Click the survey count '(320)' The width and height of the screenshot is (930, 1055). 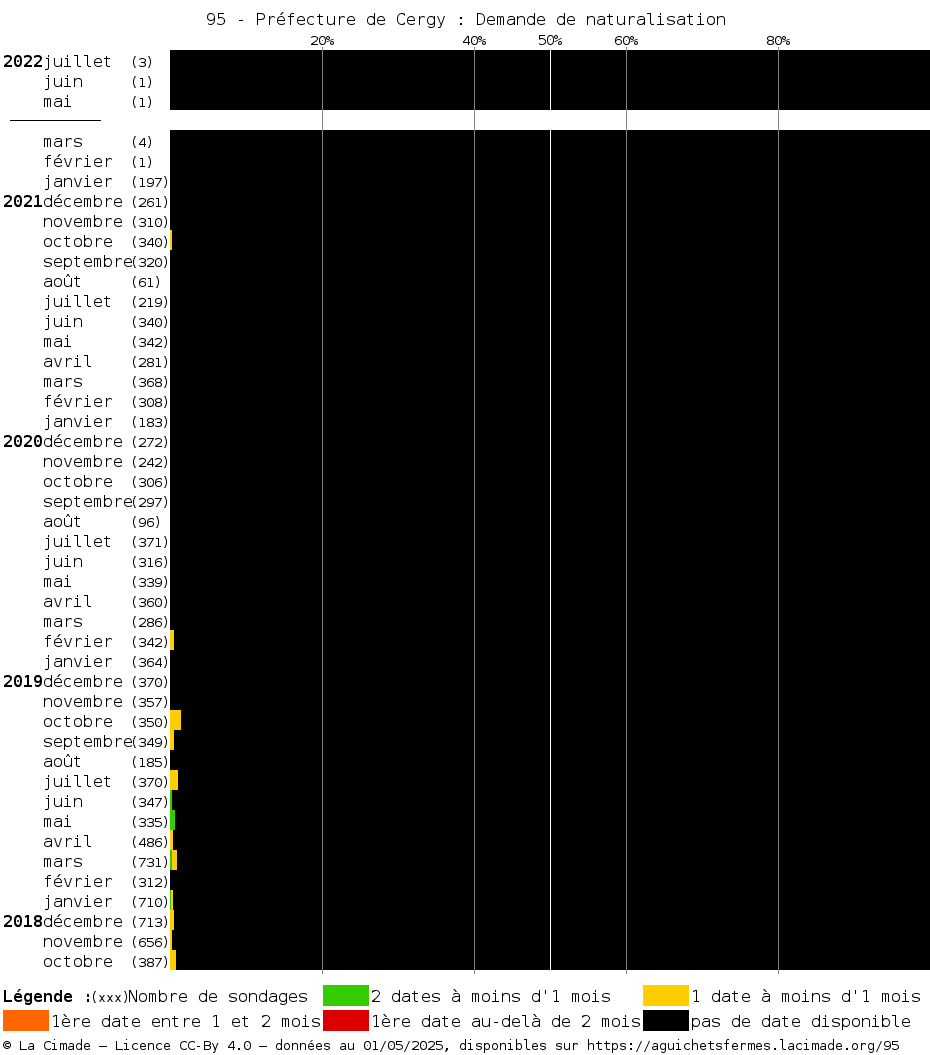[x=150, y=262]
